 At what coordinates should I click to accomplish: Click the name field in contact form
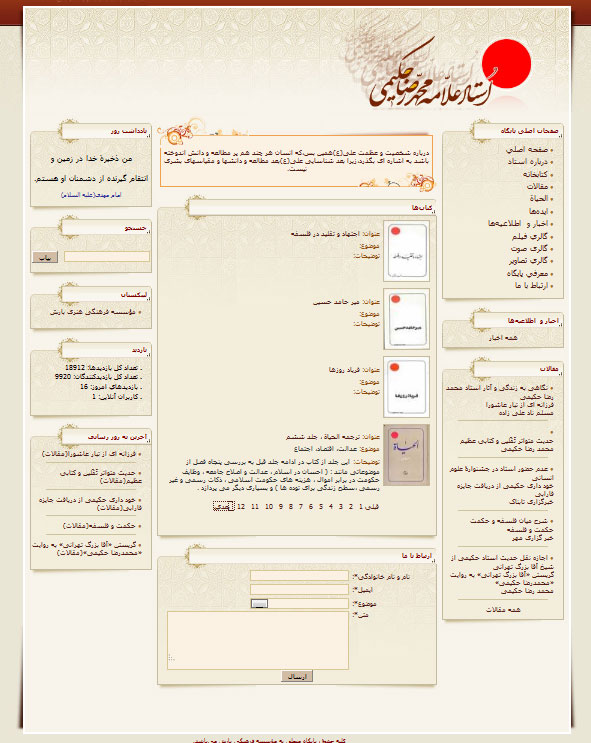(299, 576)
